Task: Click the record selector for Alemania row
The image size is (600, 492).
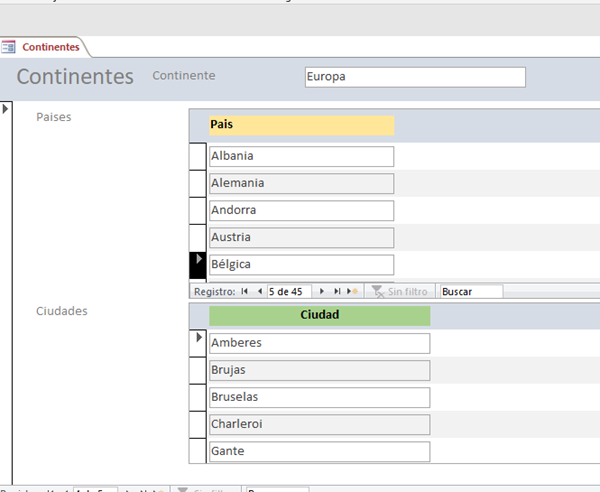Action: coord(198,184)
